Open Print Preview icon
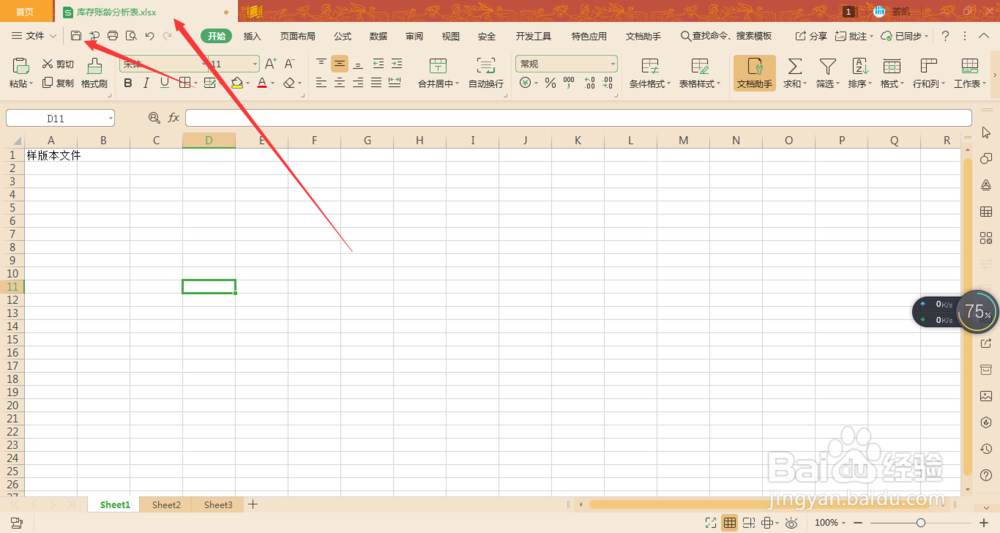Viewport: 1000px width, 533px height. (131, 36)
